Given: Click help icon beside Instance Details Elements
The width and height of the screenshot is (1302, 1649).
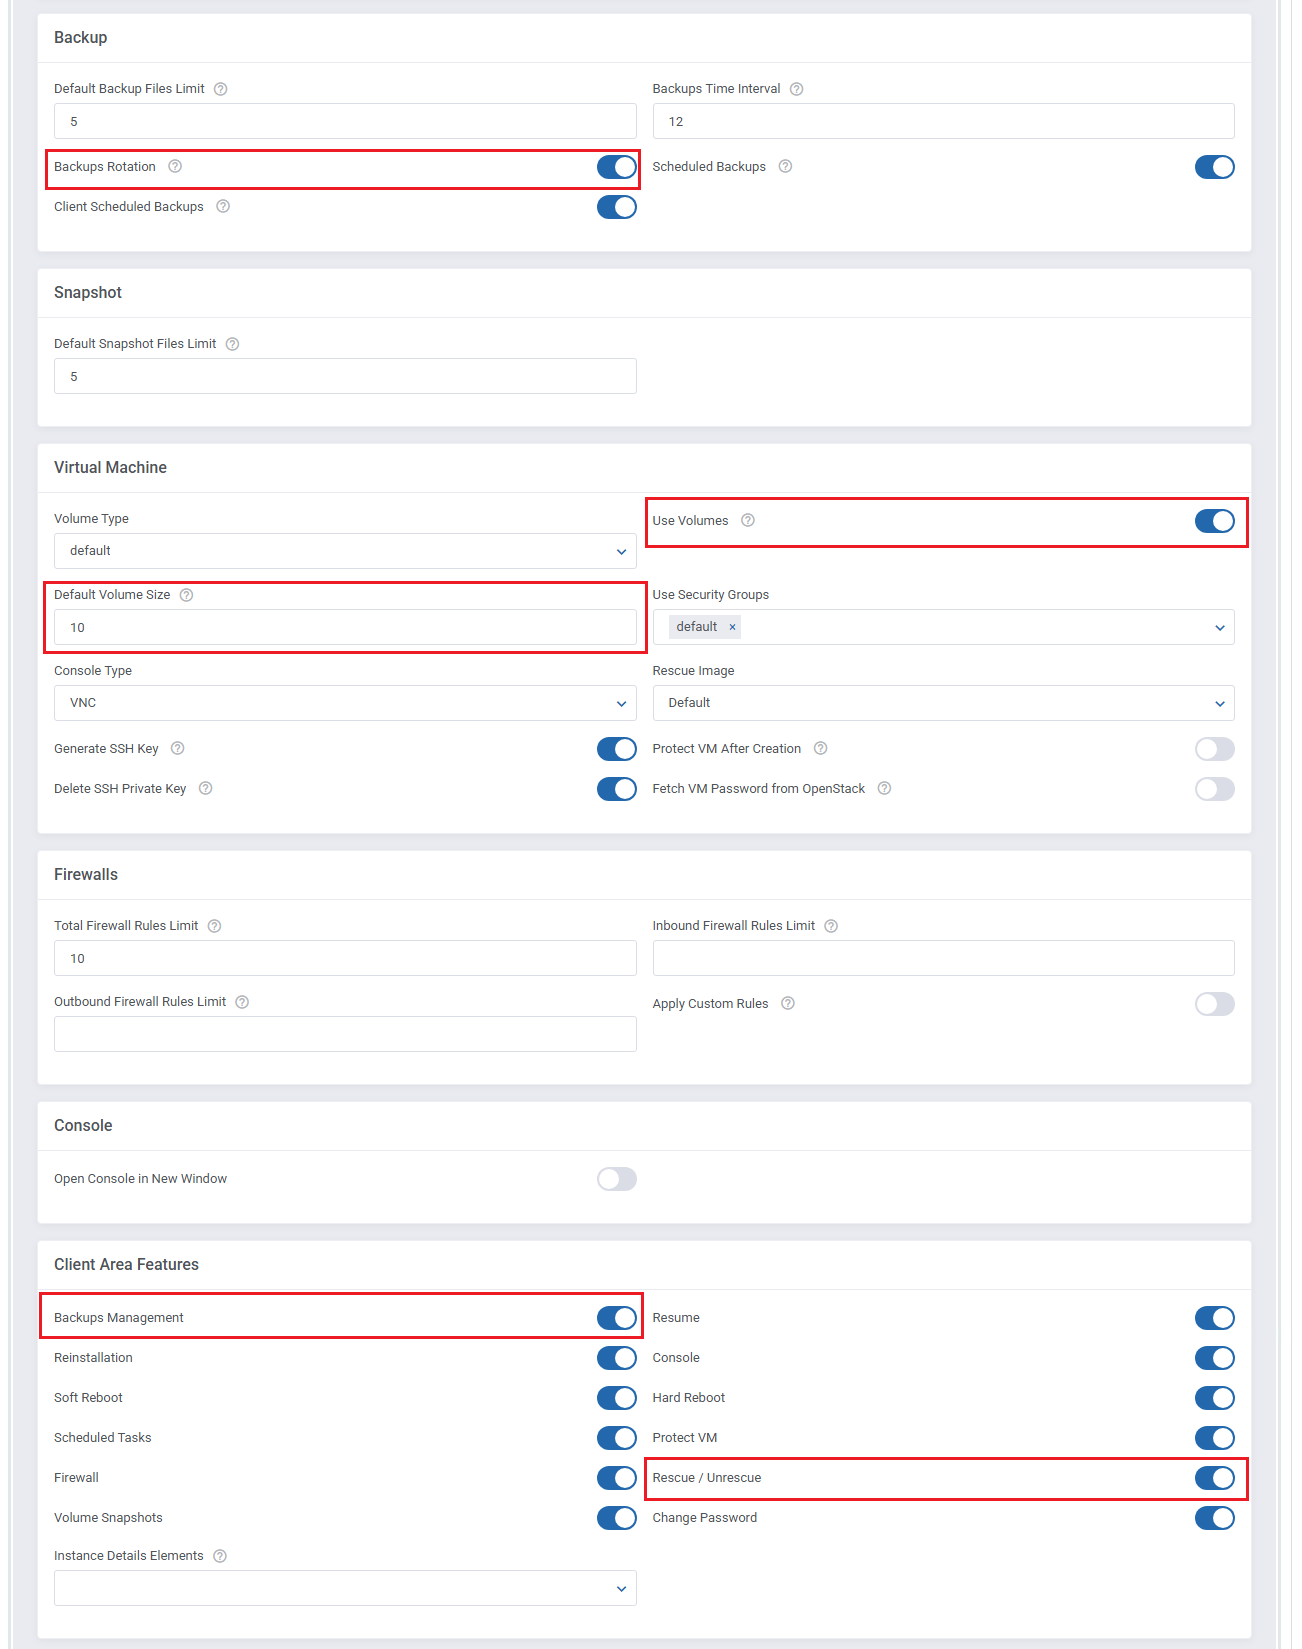Looking at the screenshot, I should (220, 1556).
